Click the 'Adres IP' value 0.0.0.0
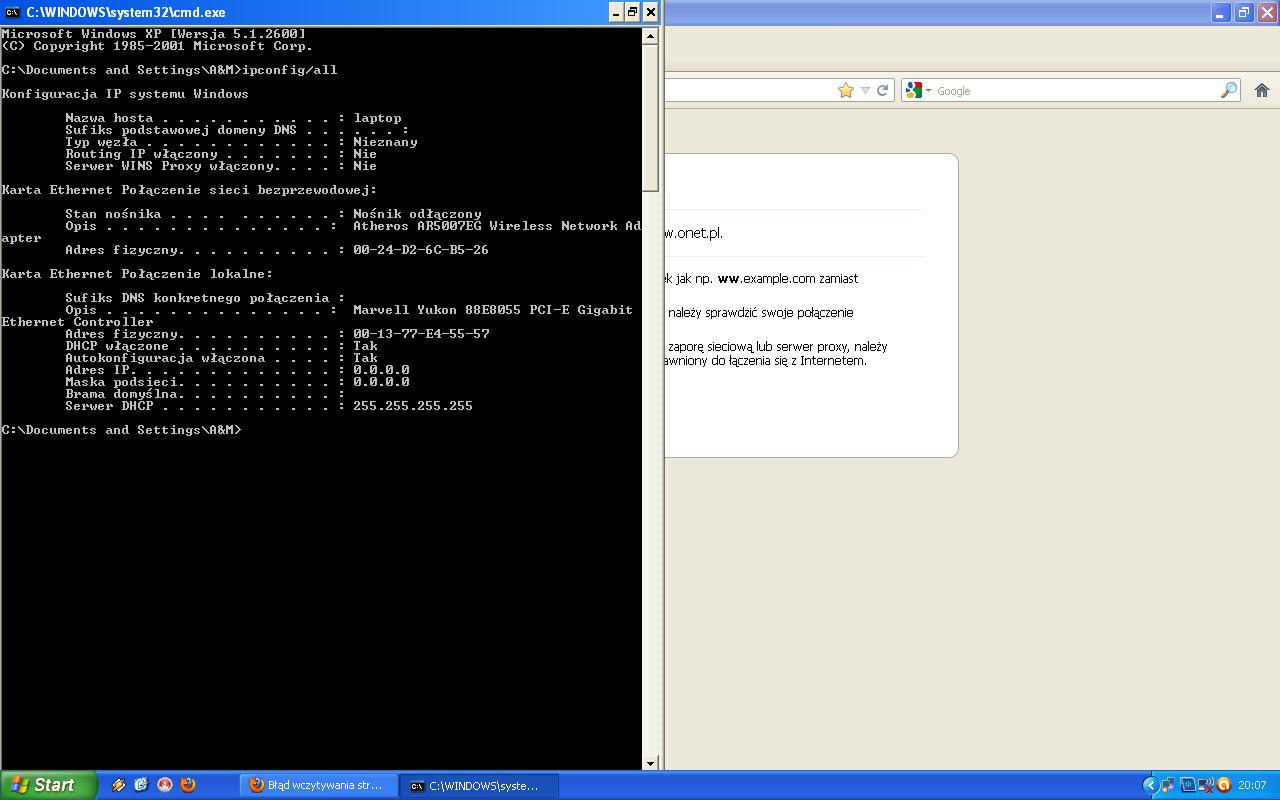Screen dimensions: 1280x800 pyautogui.click(x=381, y=370)
